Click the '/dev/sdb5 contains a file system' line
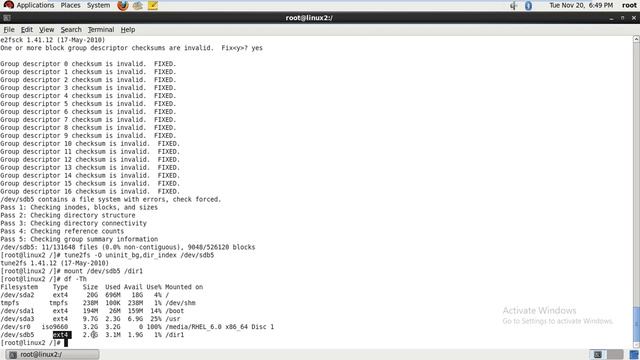The width and height of the screenshot is (640, 360). 111,200
